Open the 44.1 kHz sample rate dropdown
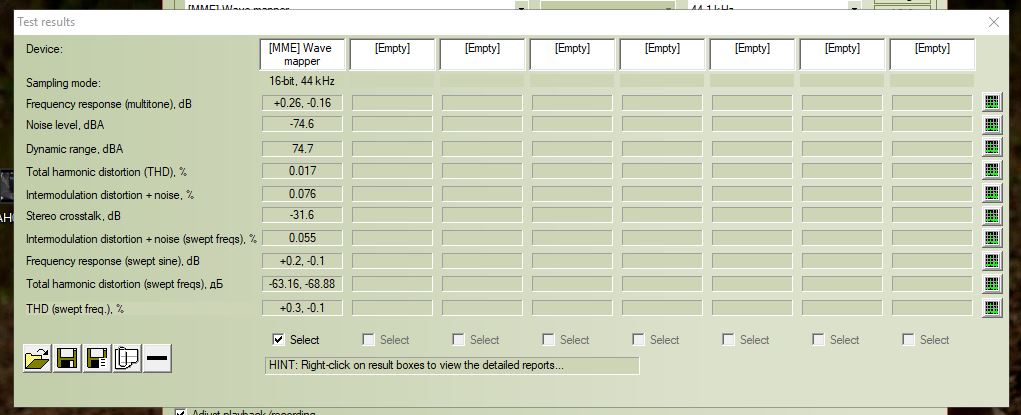 pyautogui.click(x=853, y=6)
